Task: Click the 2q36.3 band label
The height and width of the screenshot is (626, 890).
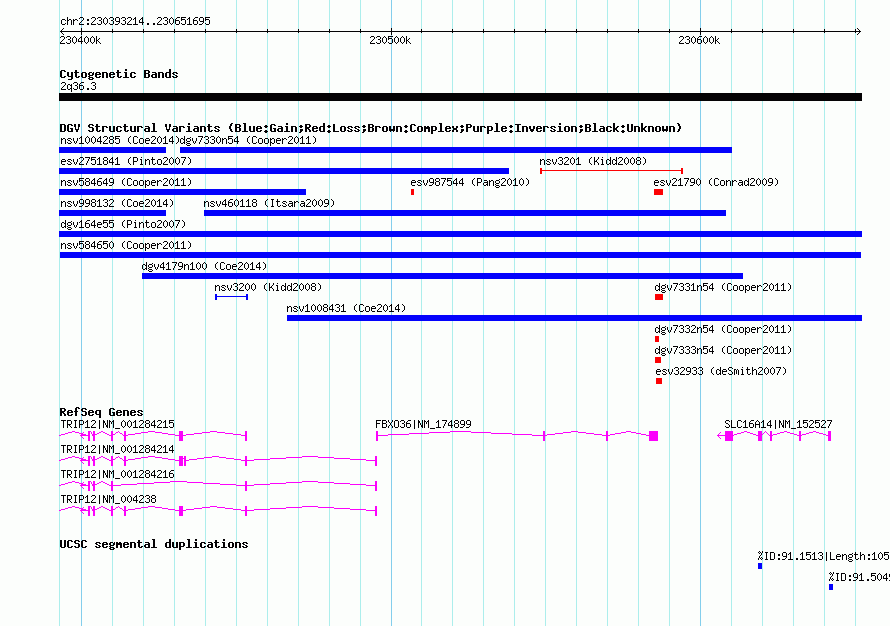Action: tap(78, 86)
